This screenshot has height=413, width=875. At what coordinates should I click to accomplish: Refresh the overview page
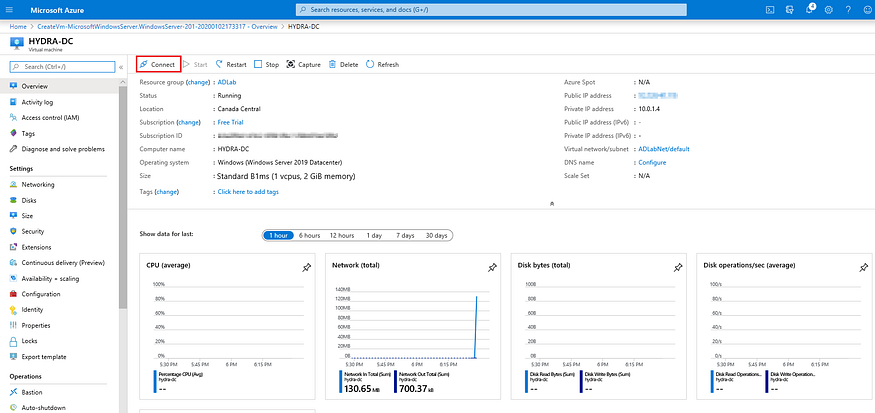point(382,64)
